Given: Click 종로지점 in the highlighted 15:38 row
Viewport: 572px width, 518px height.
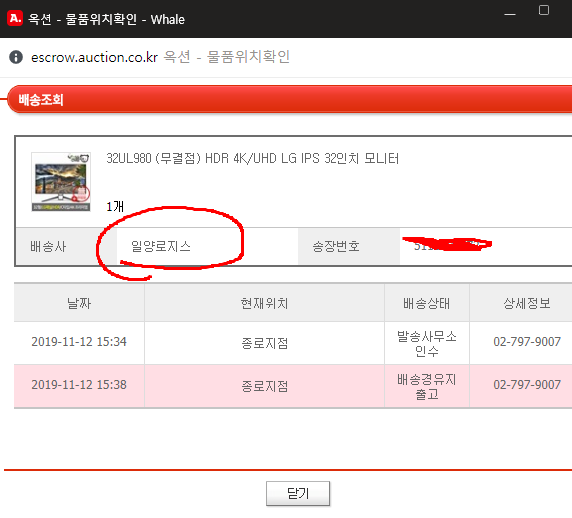Looking at the screenshot, I should point(264,386).
